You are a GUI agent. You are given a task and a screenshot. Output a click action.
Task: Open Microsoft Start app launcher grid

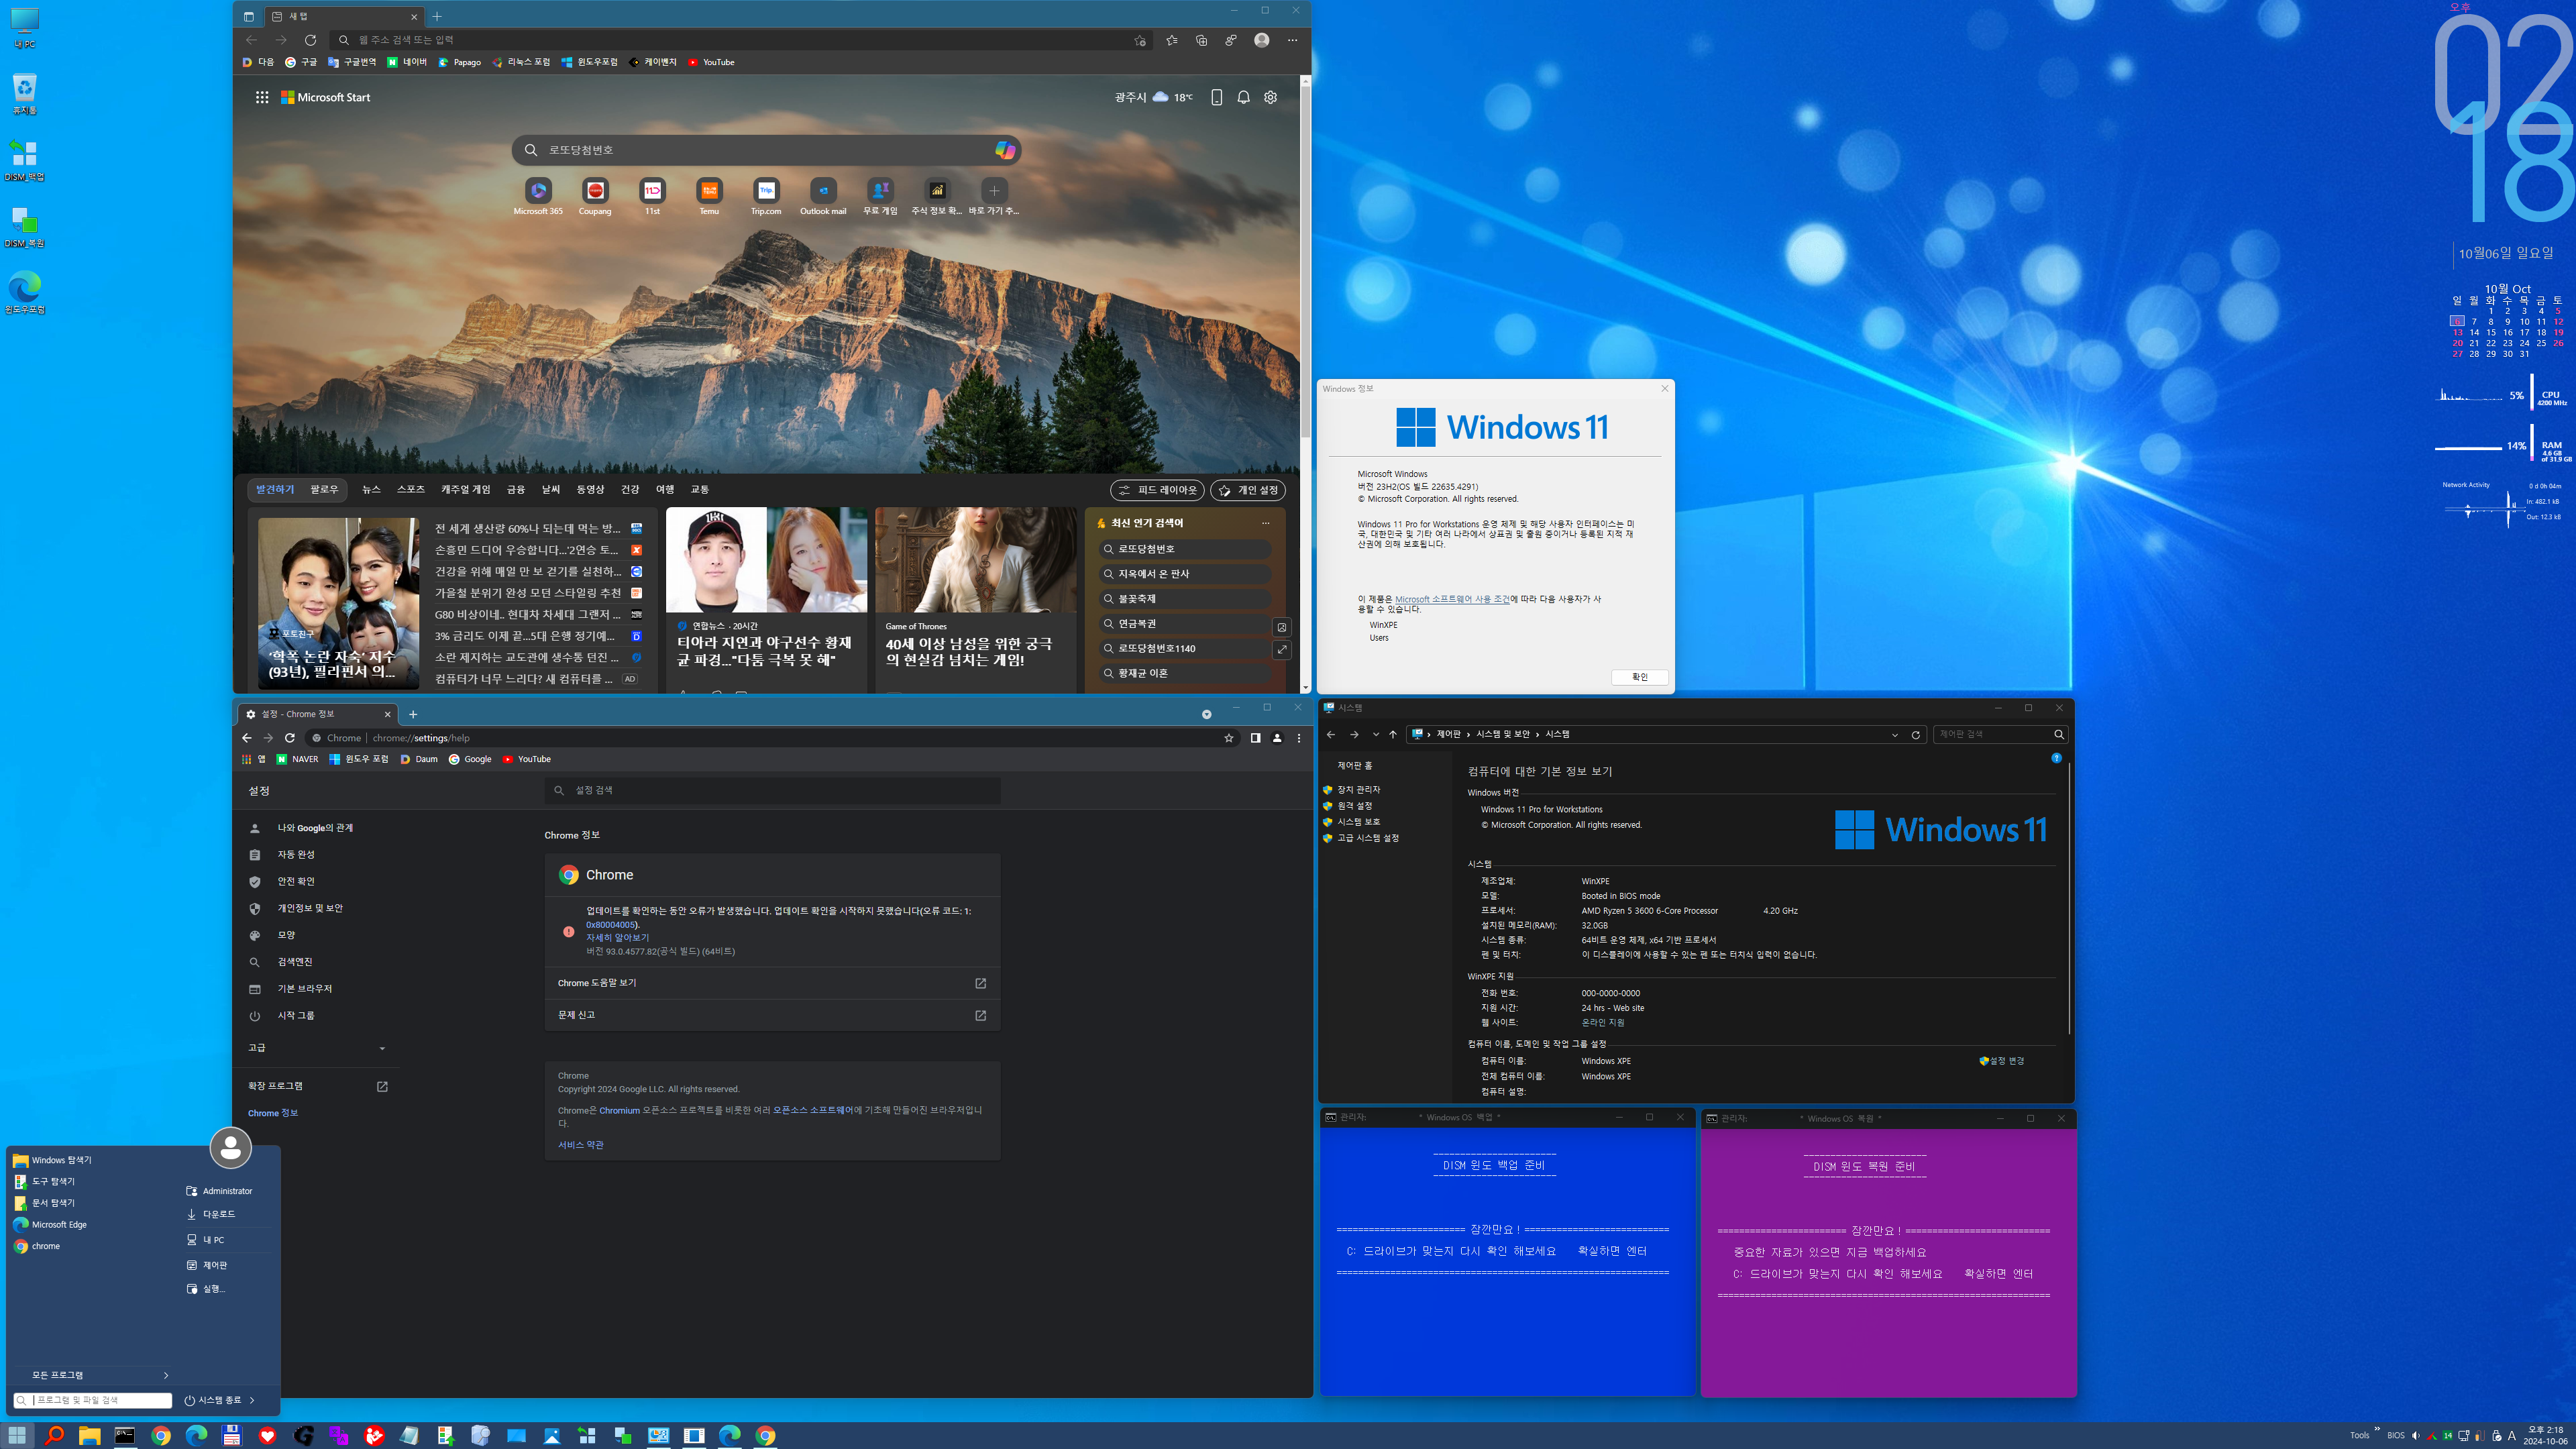point(262,97)
